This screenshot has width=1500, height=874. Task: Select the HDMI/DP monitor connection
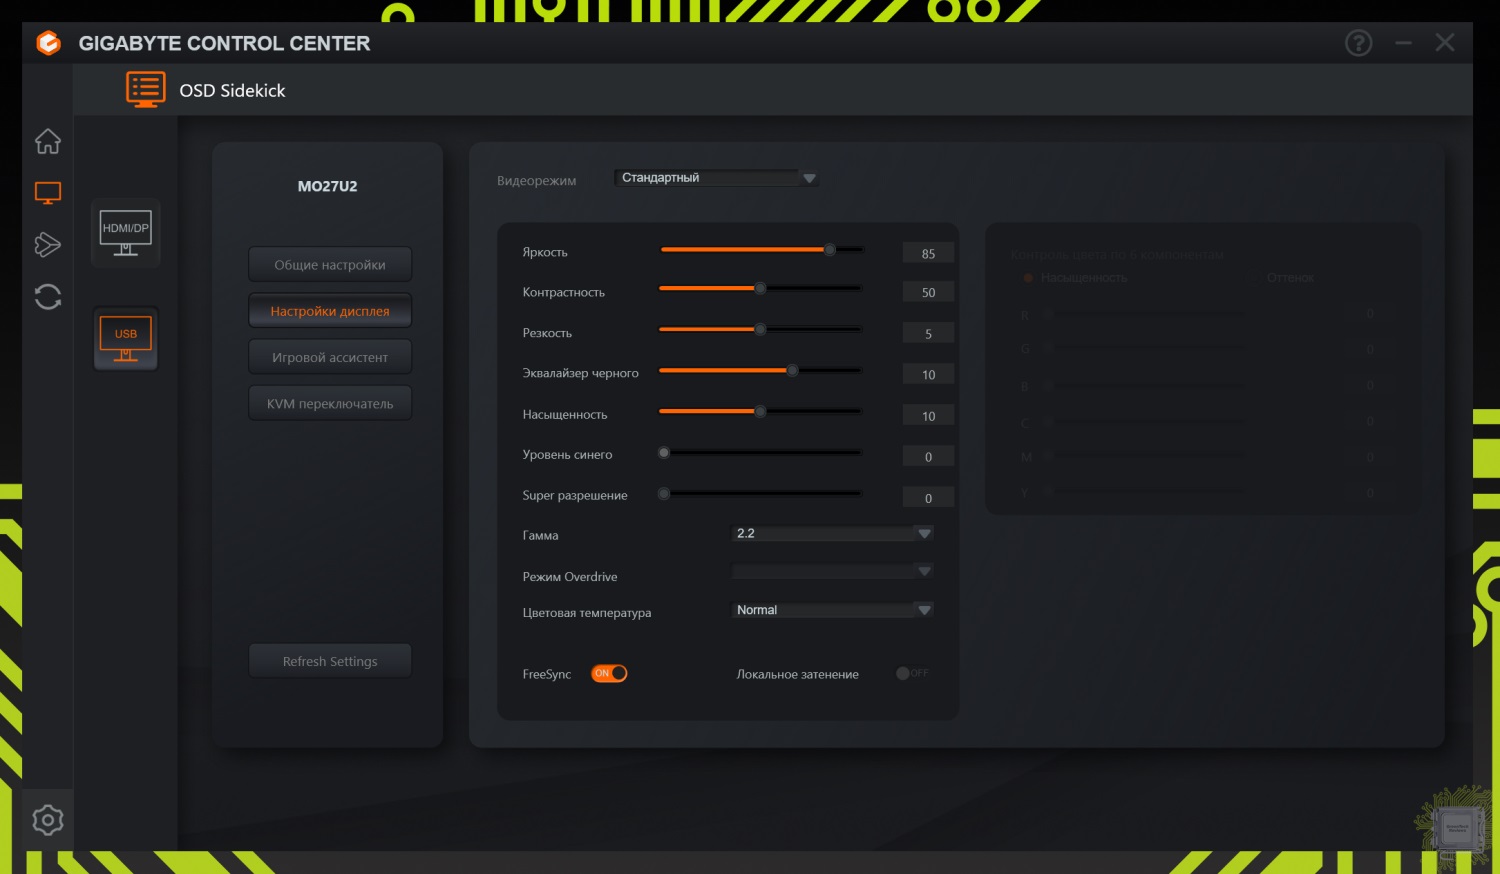(x=126, y=233)
